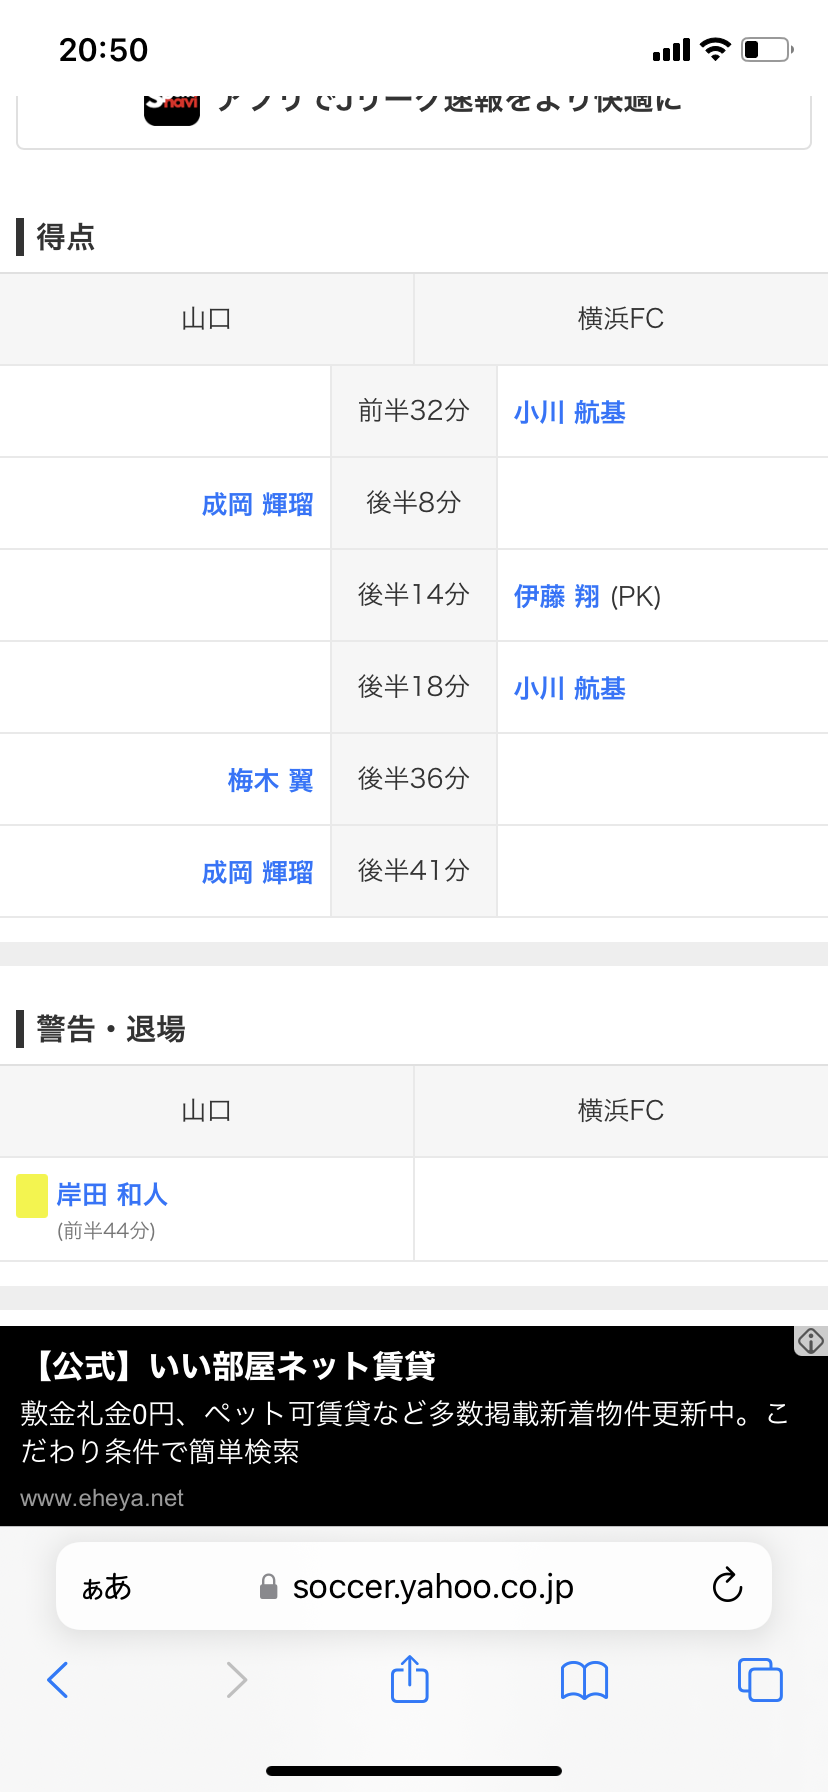The image size is (828, 1792).
Task: Open 梅木 翼 player link
Action: [x=270, y=780]
